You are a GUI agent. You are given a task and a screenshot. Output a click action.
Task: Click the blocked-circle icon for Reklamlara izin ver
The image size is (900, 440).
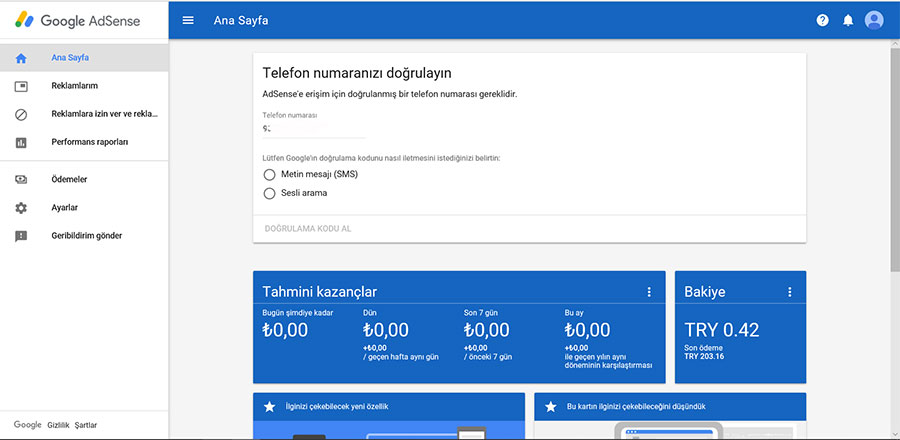pyautogui.click(x=21, y=114)
